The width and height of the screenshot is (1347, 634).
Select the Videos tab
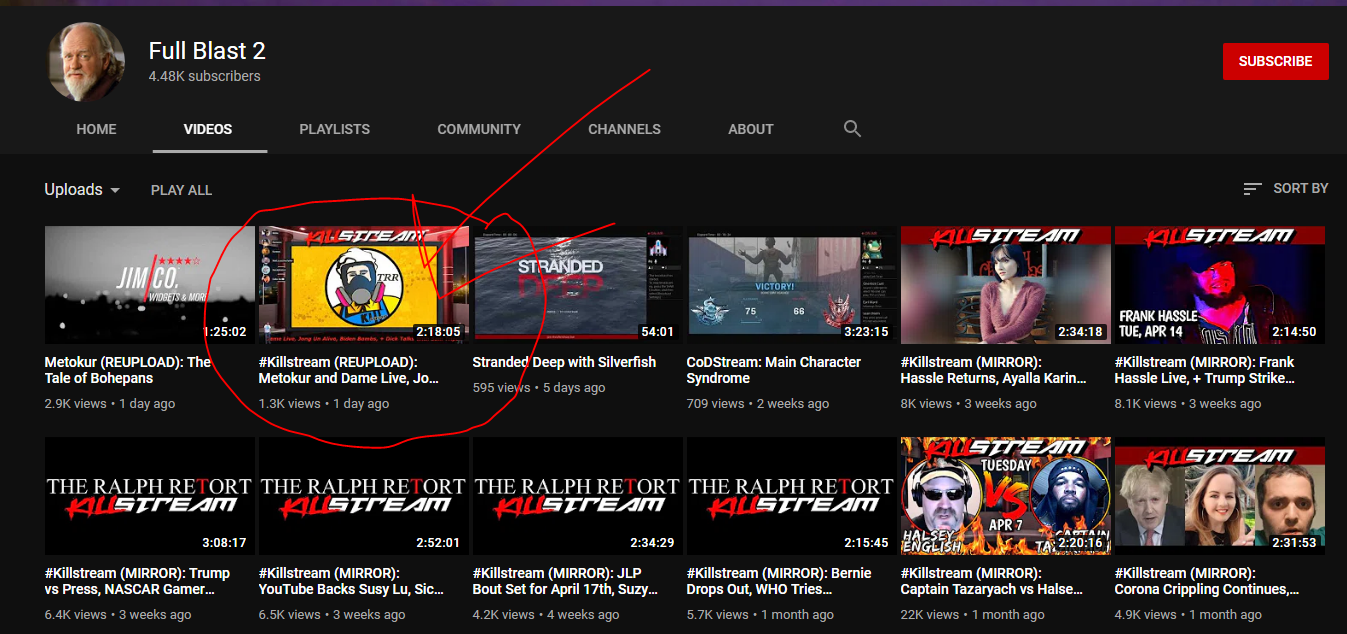pyautogui.click(x=208, y=129)
